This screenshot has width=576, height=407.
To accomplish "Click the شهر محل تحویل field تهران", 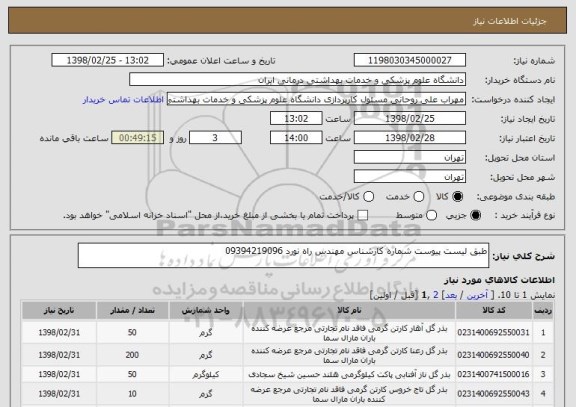I will (410, 177).
